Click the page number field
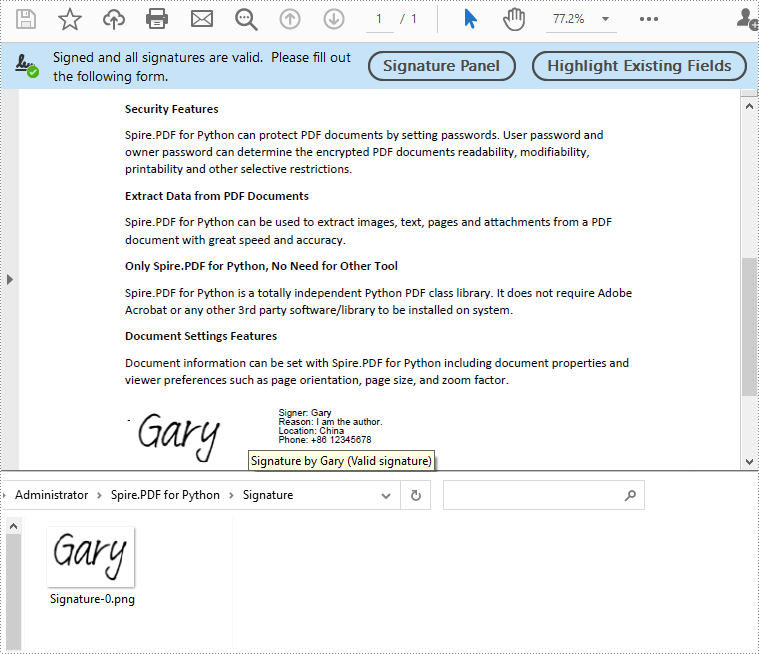 (379, 19)
